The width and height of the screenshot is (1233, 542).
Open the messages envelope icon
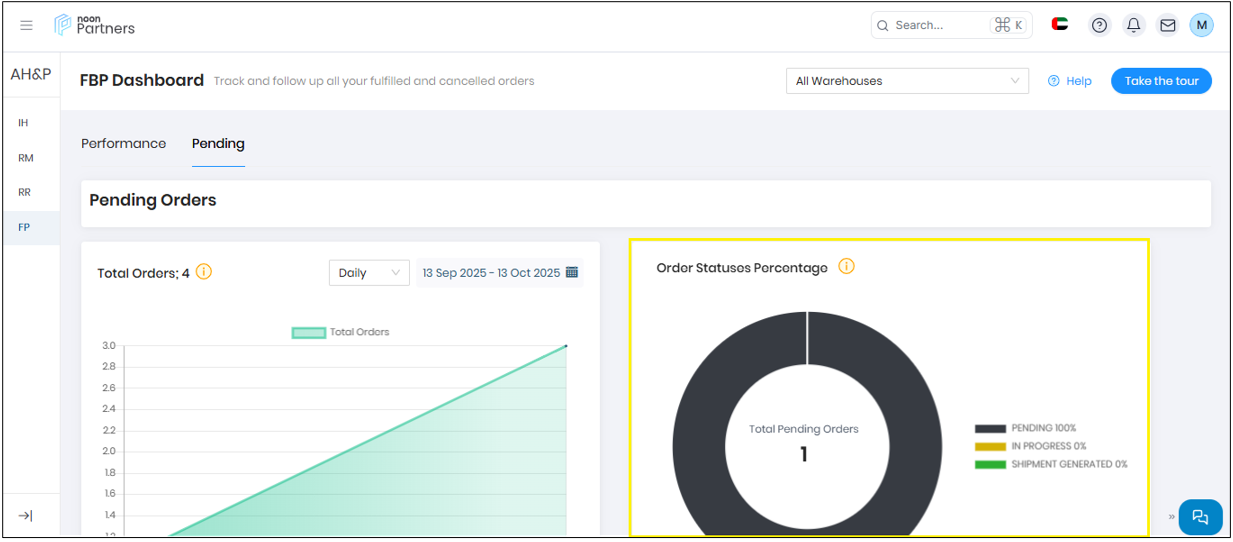(x=1167, y=26)
